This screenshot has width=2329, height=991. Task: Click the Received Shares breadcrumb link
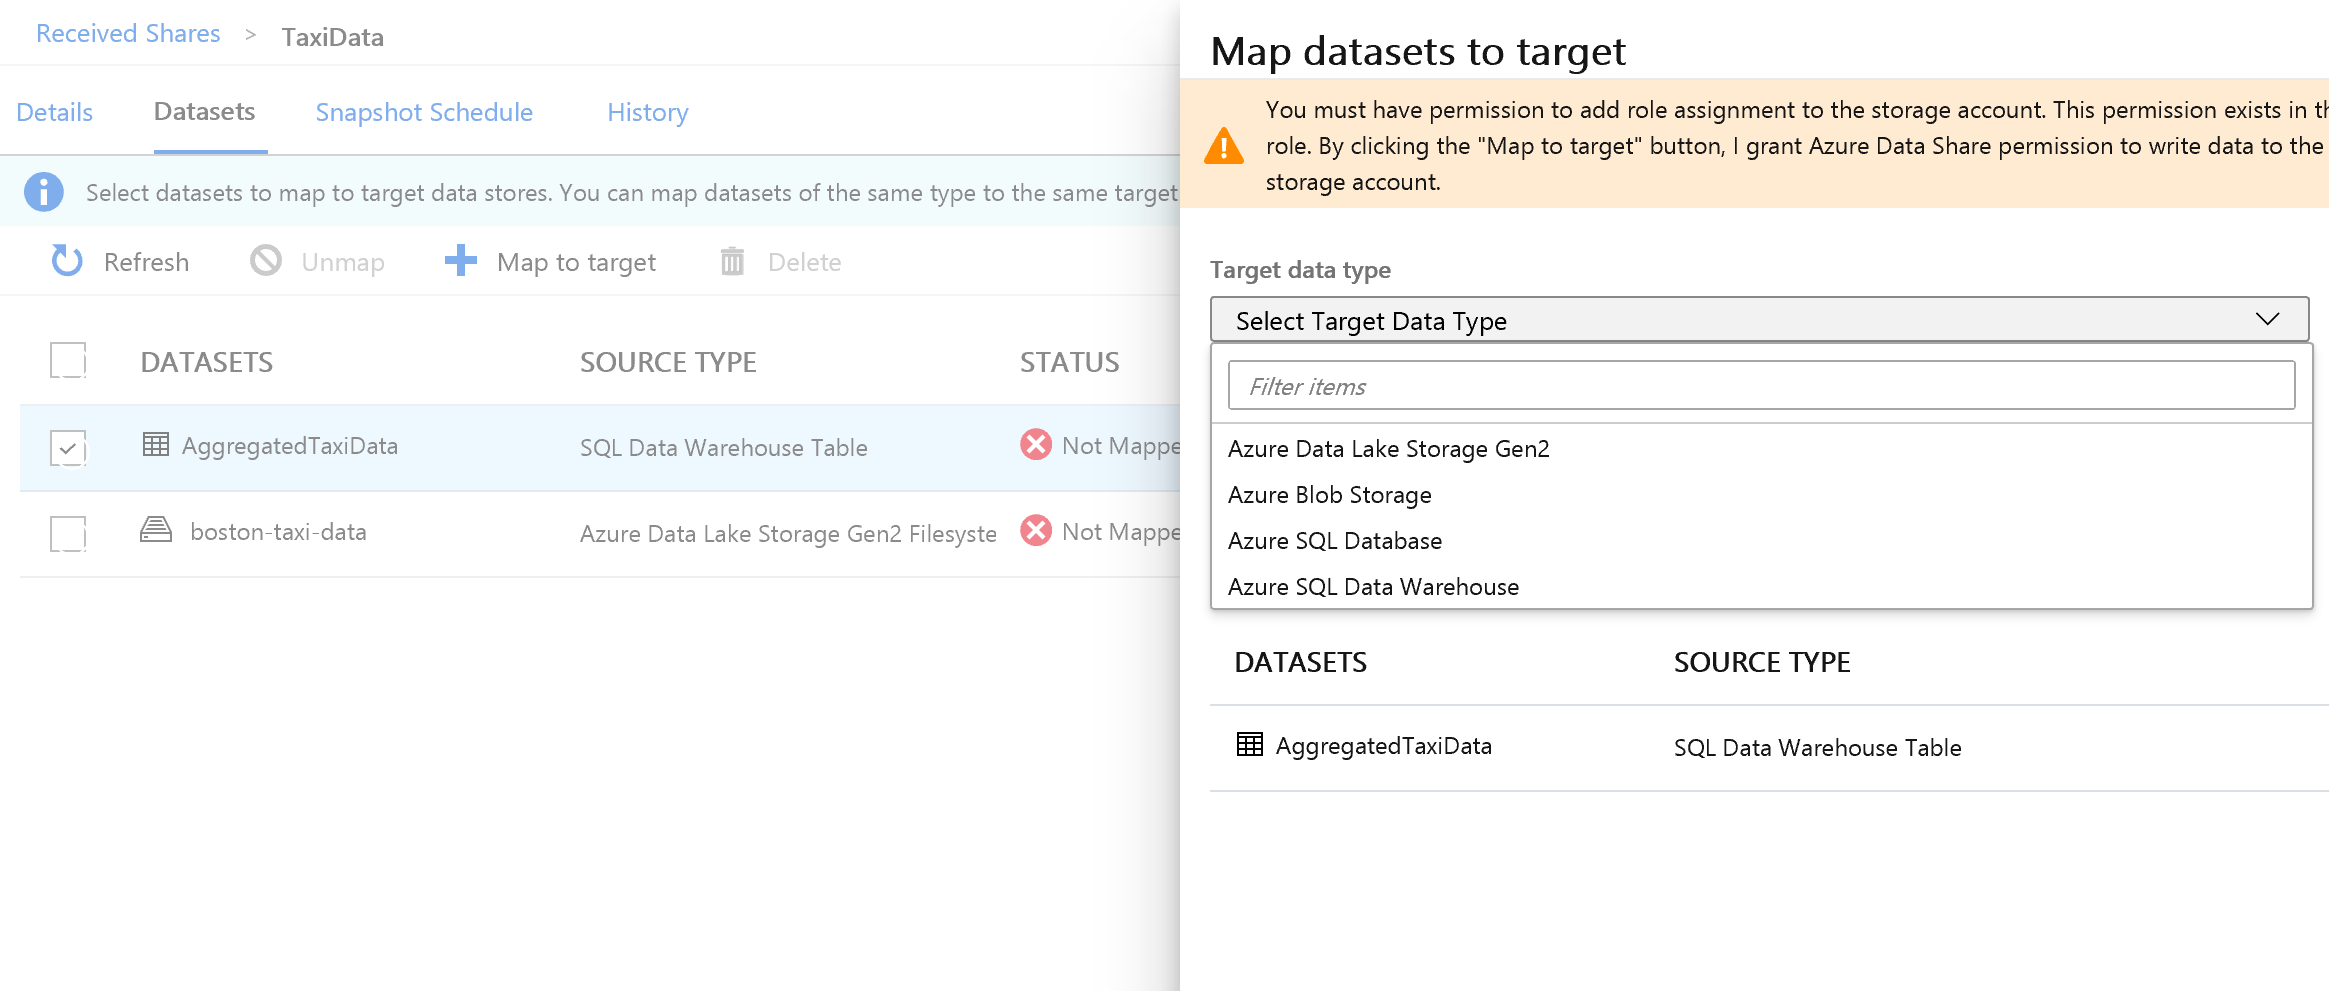pos(128,33)
